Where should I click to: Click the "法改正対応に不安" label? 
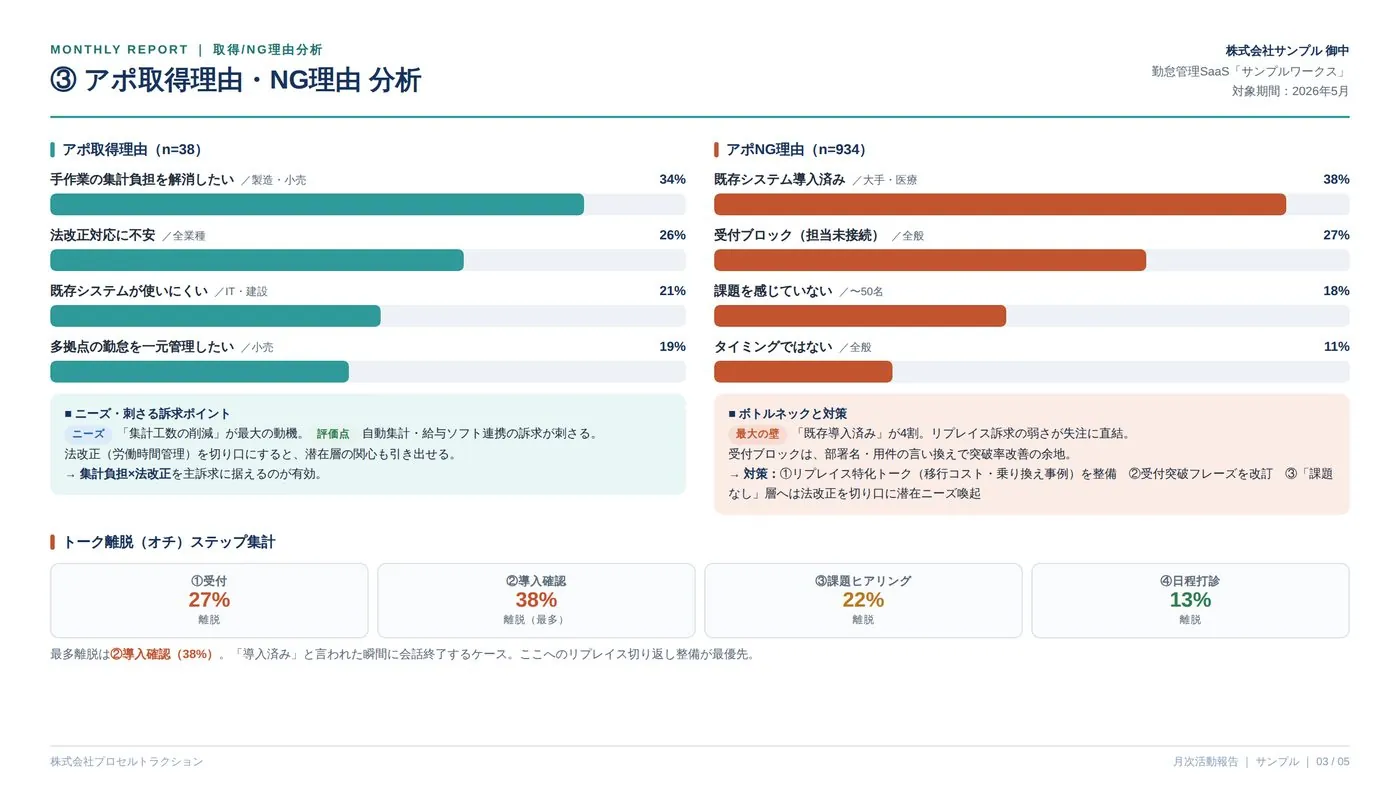click(x=103, y=236)
